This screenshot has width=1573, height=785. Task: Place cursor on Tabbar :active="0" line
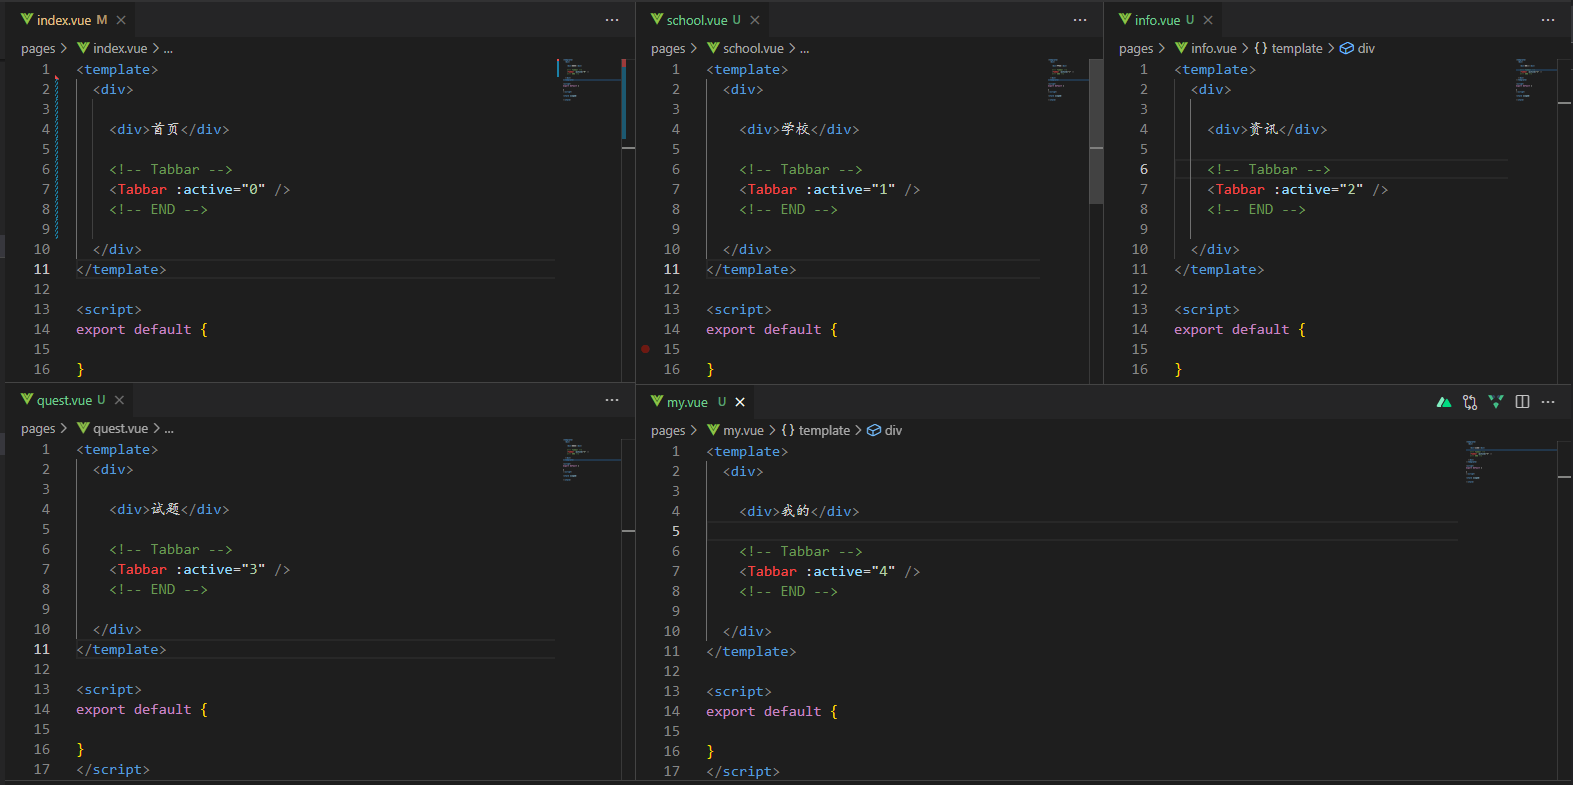tap(200, 189)
